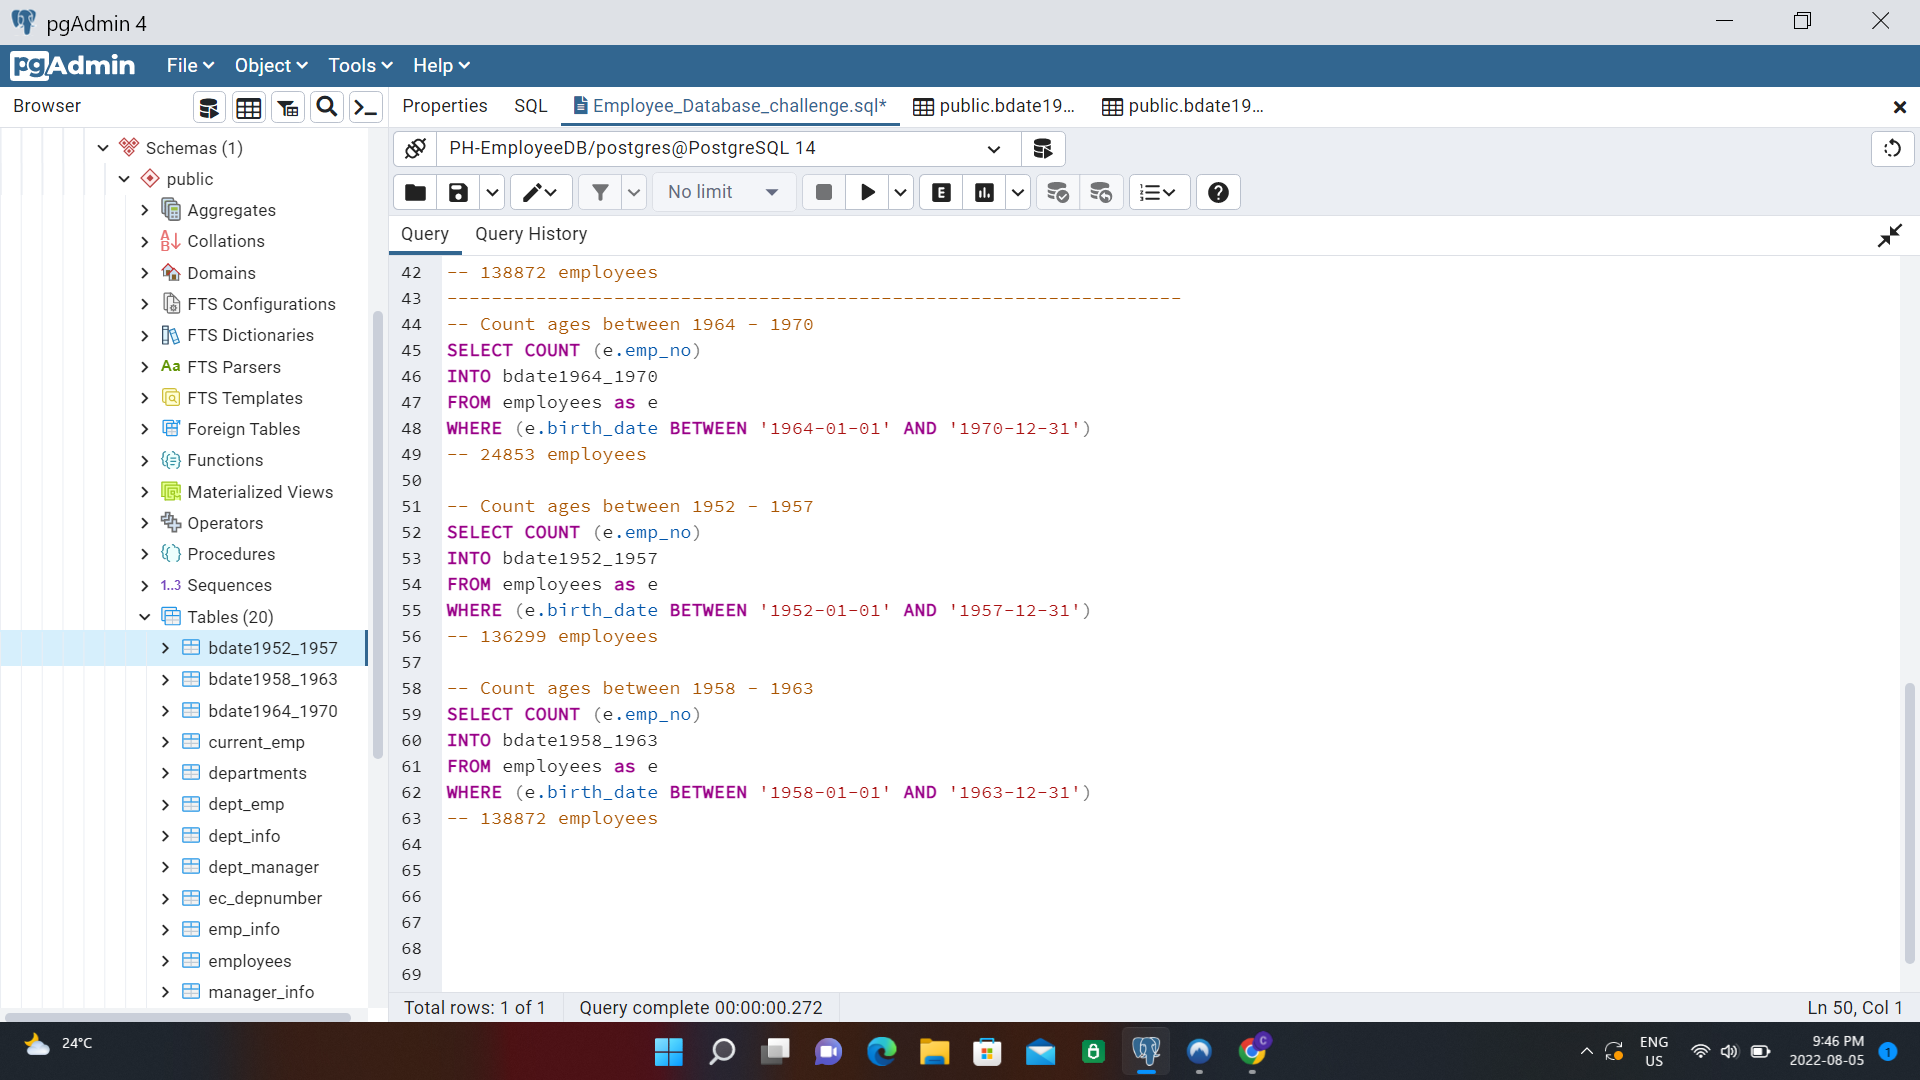The image size is (1920, 1080).
Task: Commit the current transaction
Action: (1057, 192)
